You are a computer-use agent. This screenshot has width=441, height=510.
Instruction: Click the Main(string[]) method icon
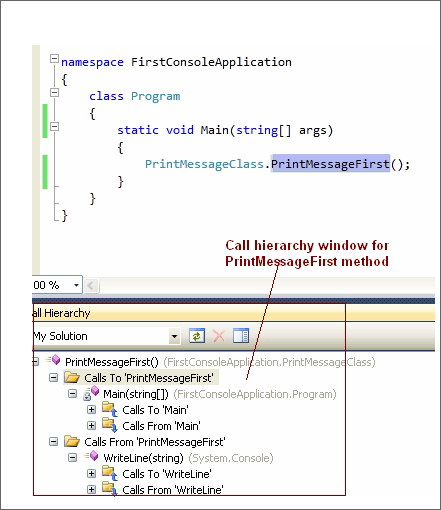pyautogui.click(x=91, y=393)
